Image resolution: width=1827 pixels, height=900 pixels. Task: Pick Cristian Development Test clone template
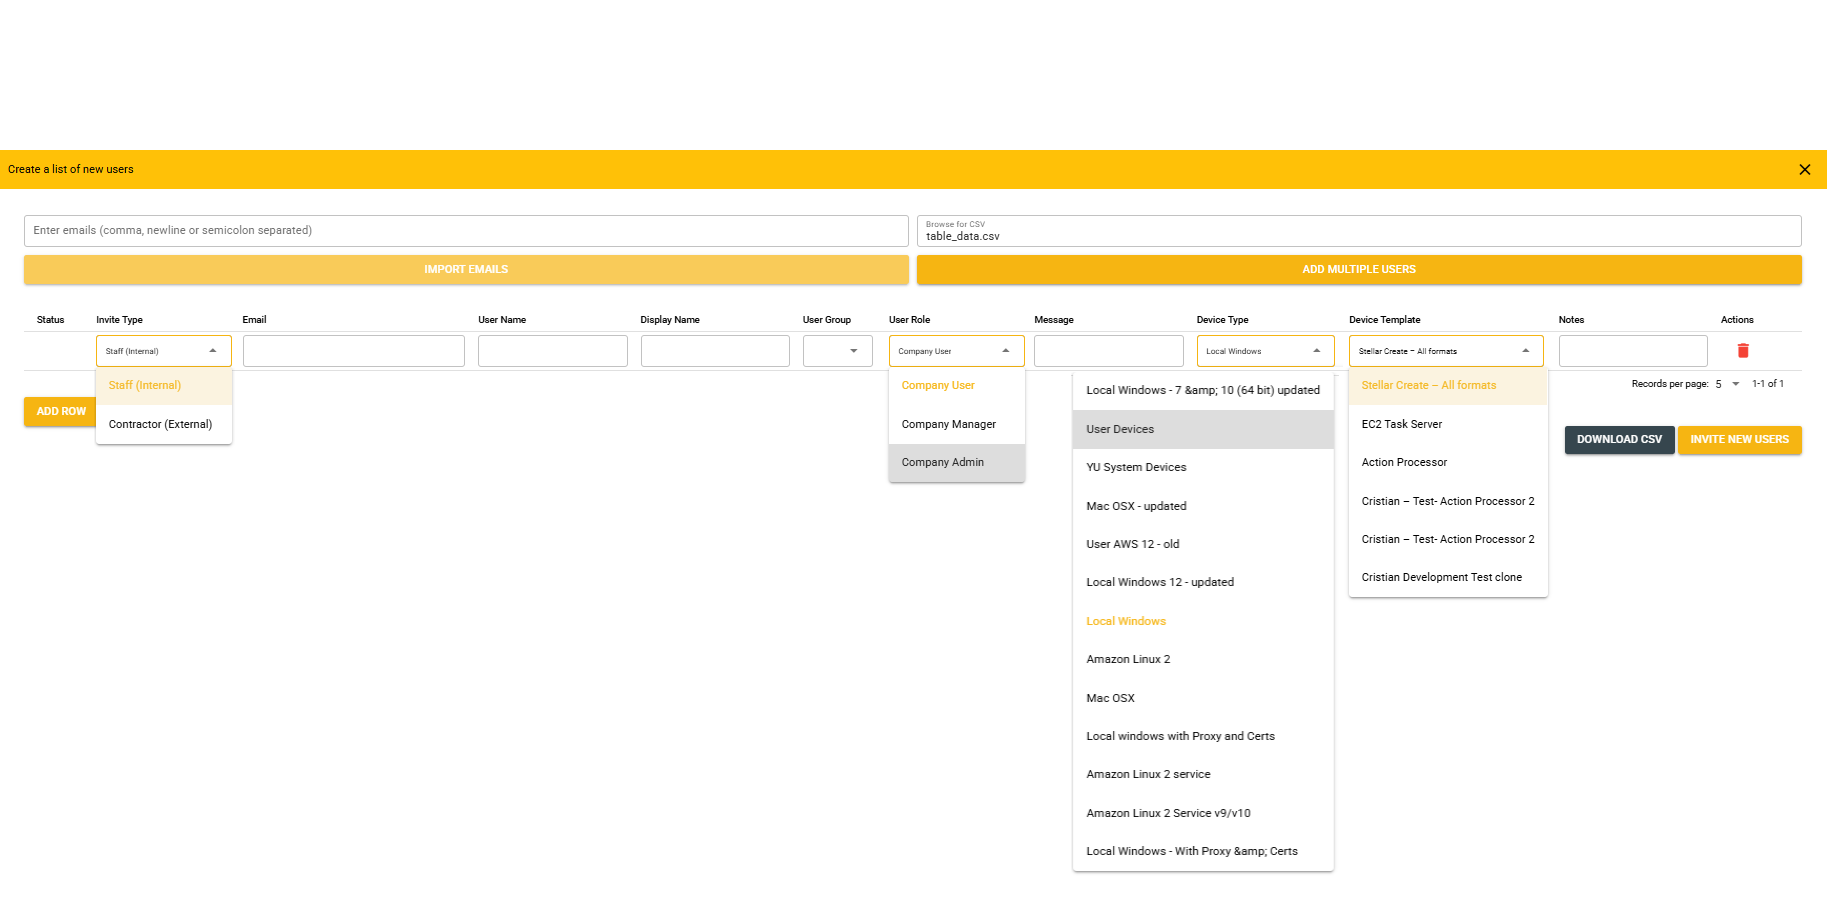coord(1441,578)
